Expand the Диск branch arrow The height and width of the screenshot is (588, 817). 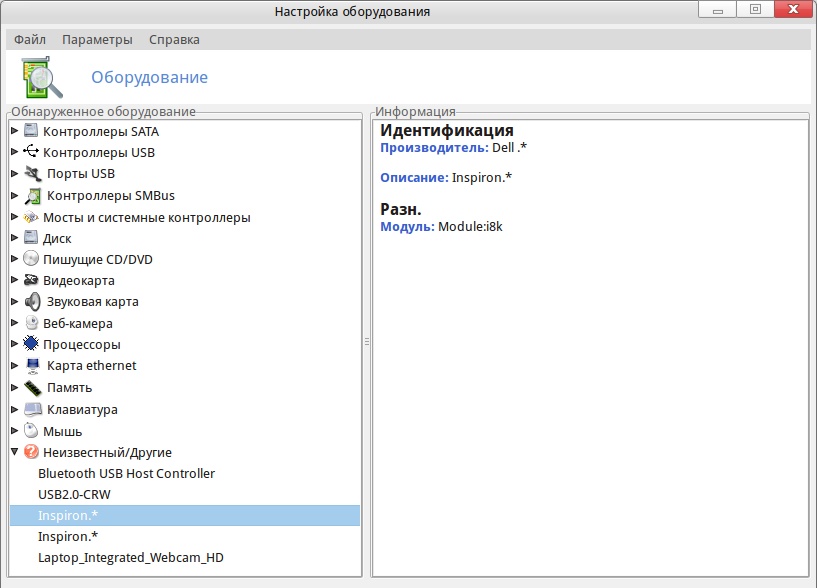15,238
